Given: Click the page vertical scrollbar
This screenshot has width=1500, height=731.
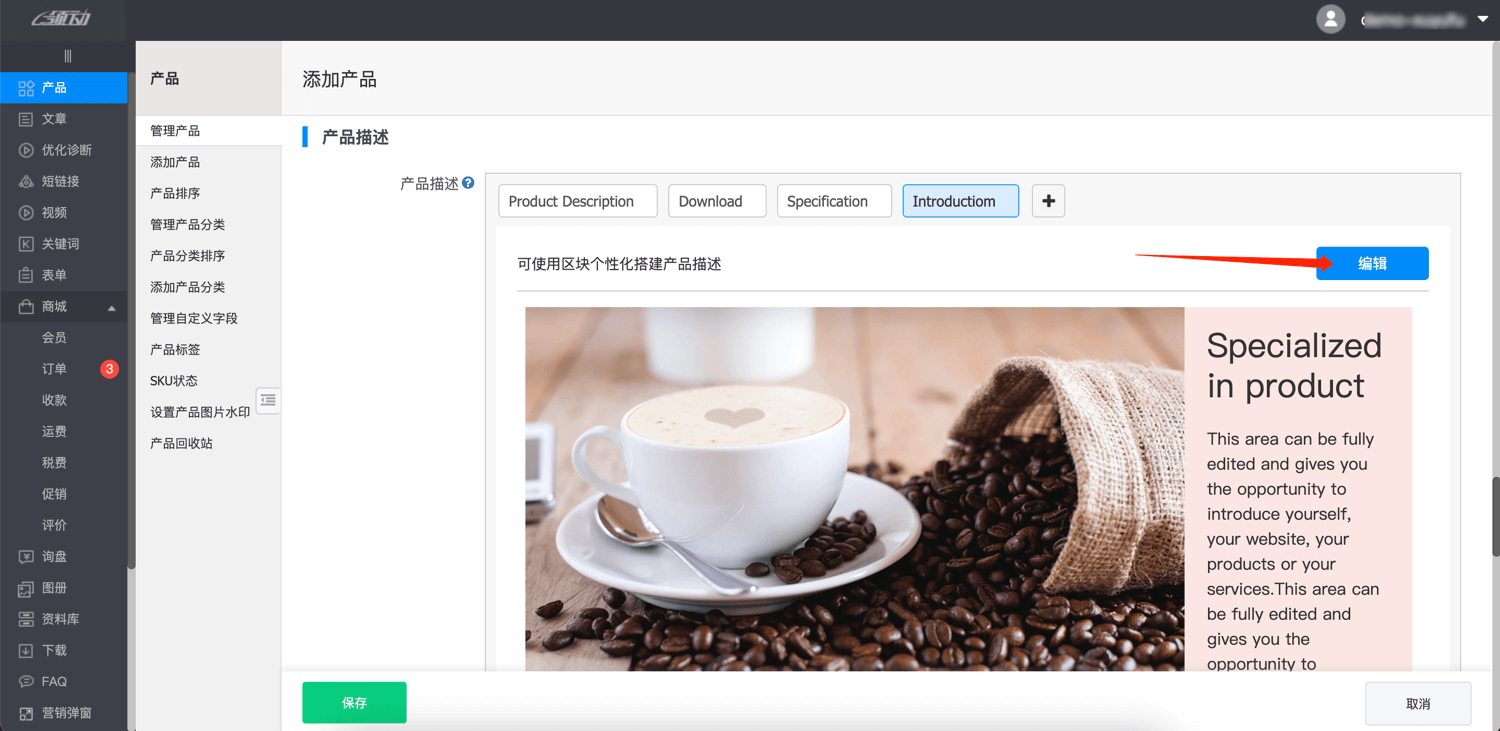Looking at the screenshot, I should coord(1495,516).
